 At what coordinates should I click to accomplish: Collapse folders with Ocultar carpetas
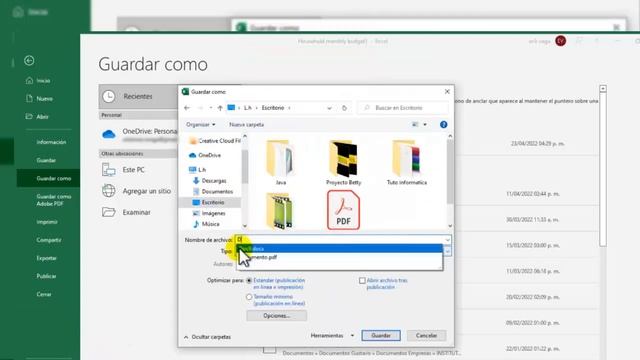[x=207, y=337]
